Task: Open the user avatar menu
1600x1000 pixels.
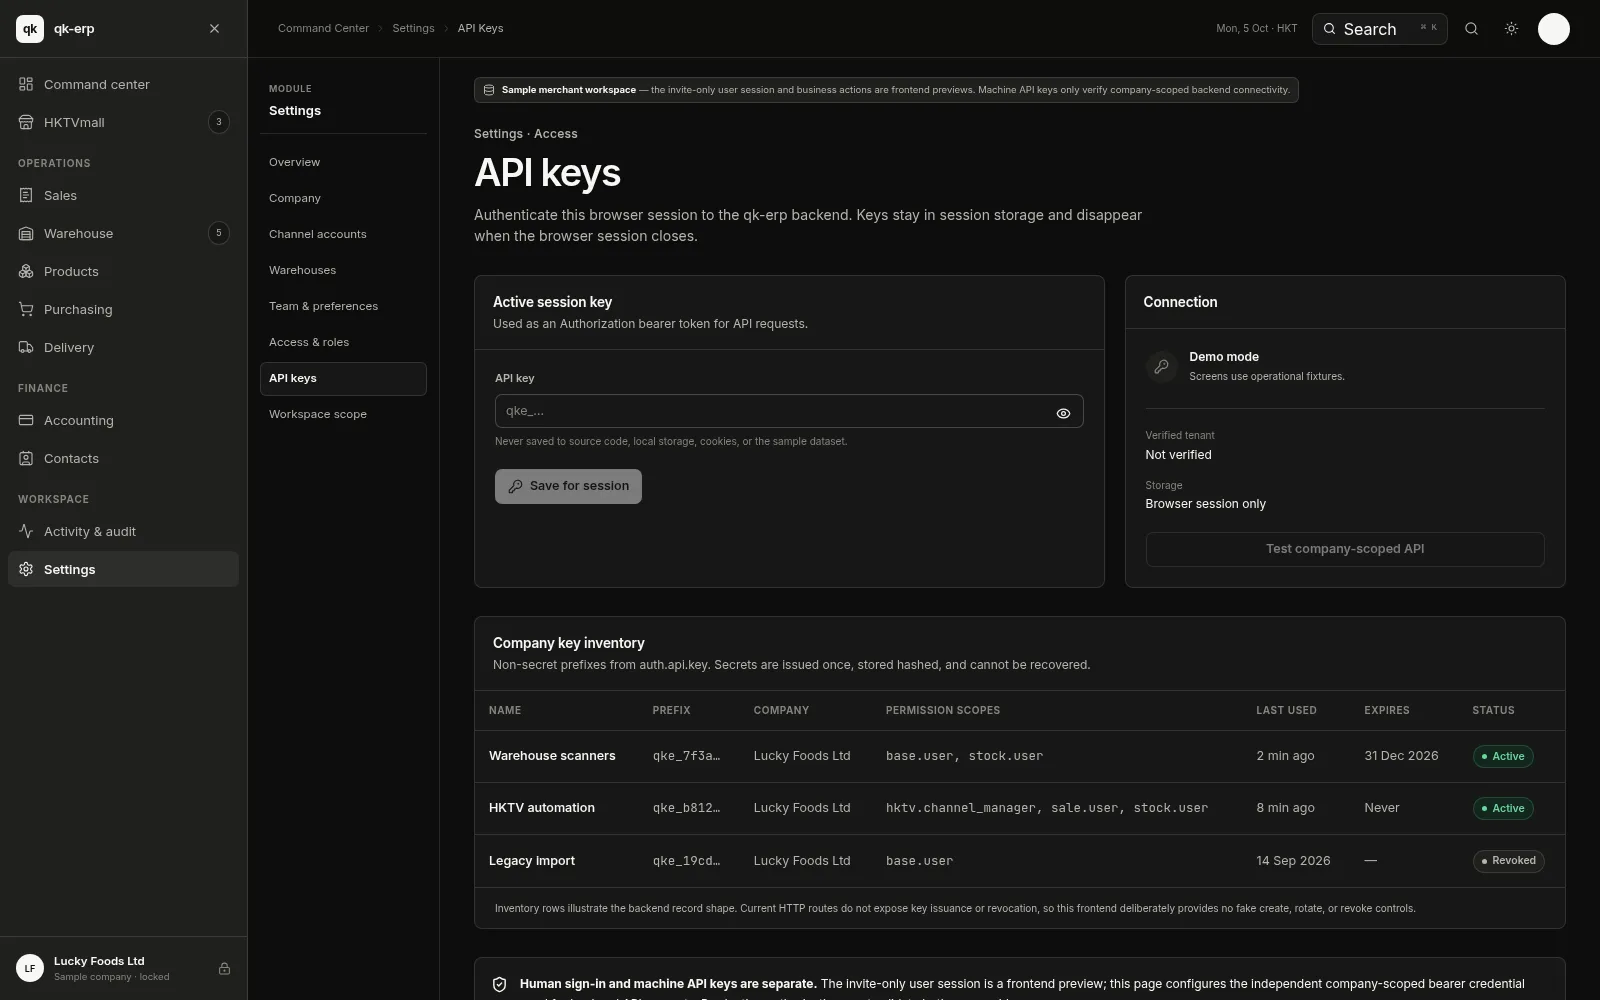Action: tap(1553, 29)
